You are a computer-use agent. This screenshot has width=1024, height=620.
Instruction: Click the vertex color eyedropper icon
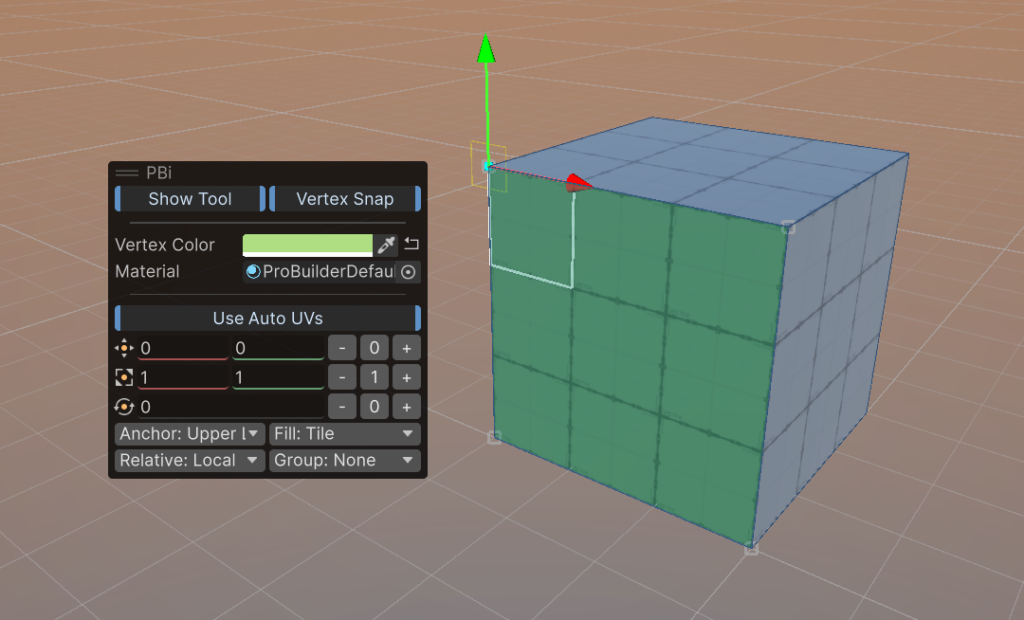[386, 245]
